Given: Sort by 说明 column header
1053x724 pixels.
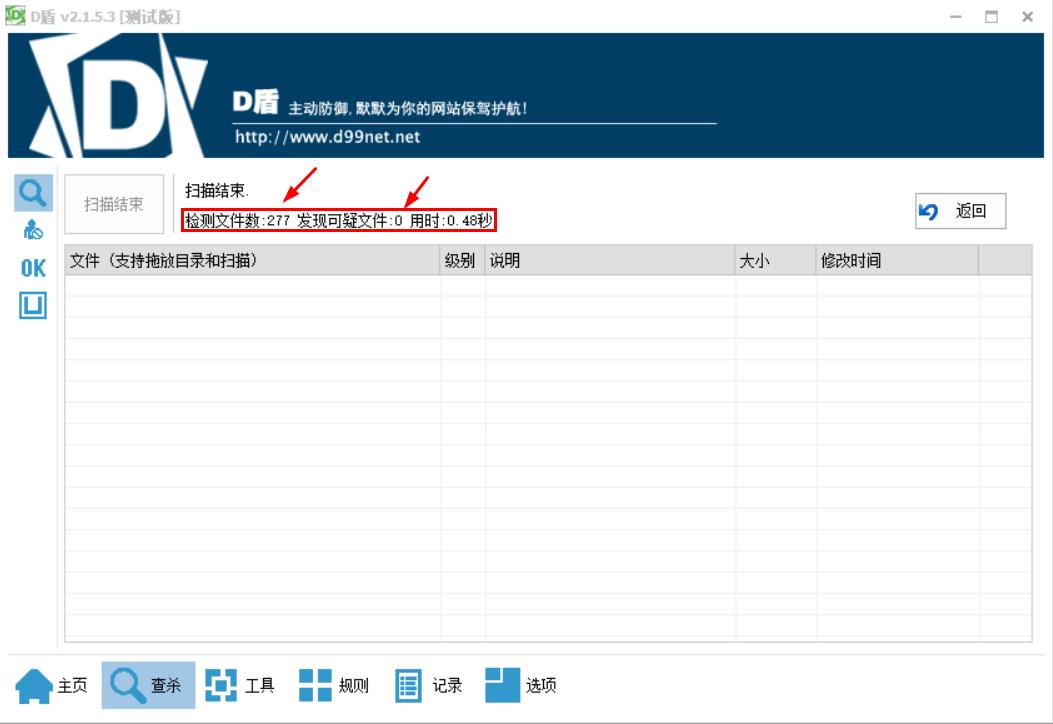Looking at the screenshot, I should click(x=610, y=261).
